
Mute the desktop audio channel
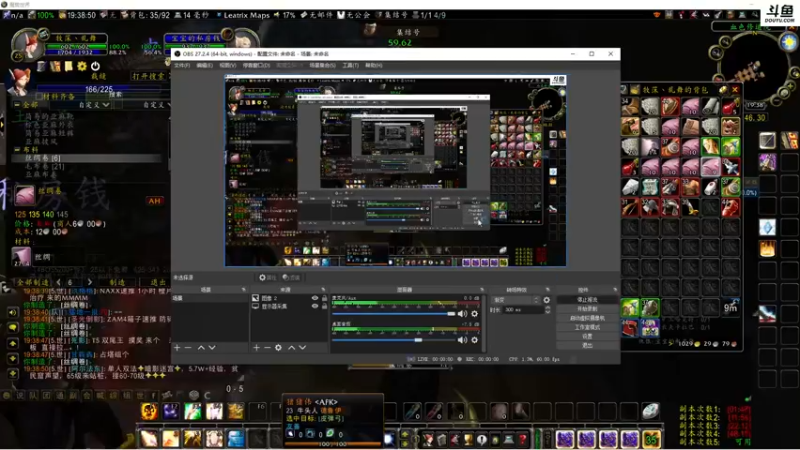click(462, 340)
